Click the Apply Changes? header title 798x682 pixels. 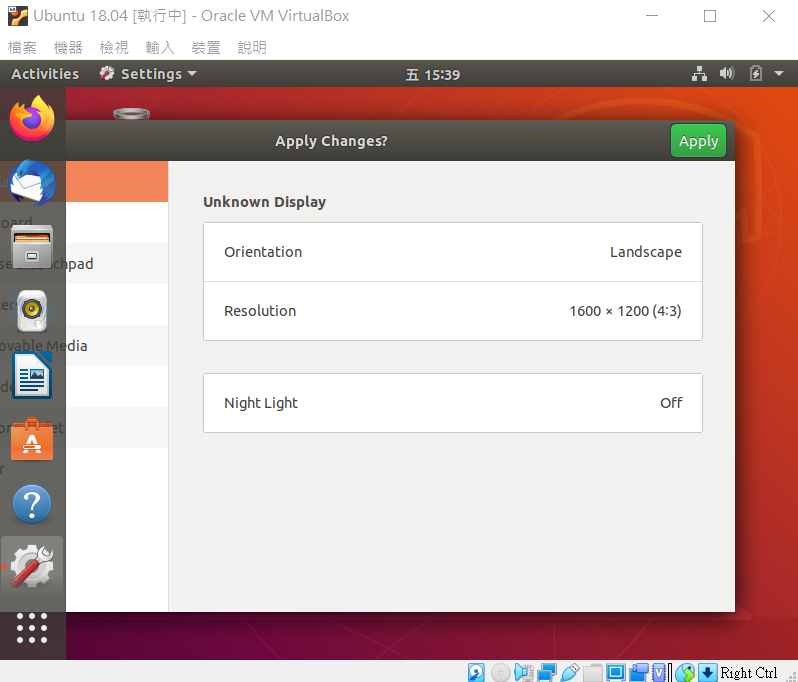click(331, 141)
